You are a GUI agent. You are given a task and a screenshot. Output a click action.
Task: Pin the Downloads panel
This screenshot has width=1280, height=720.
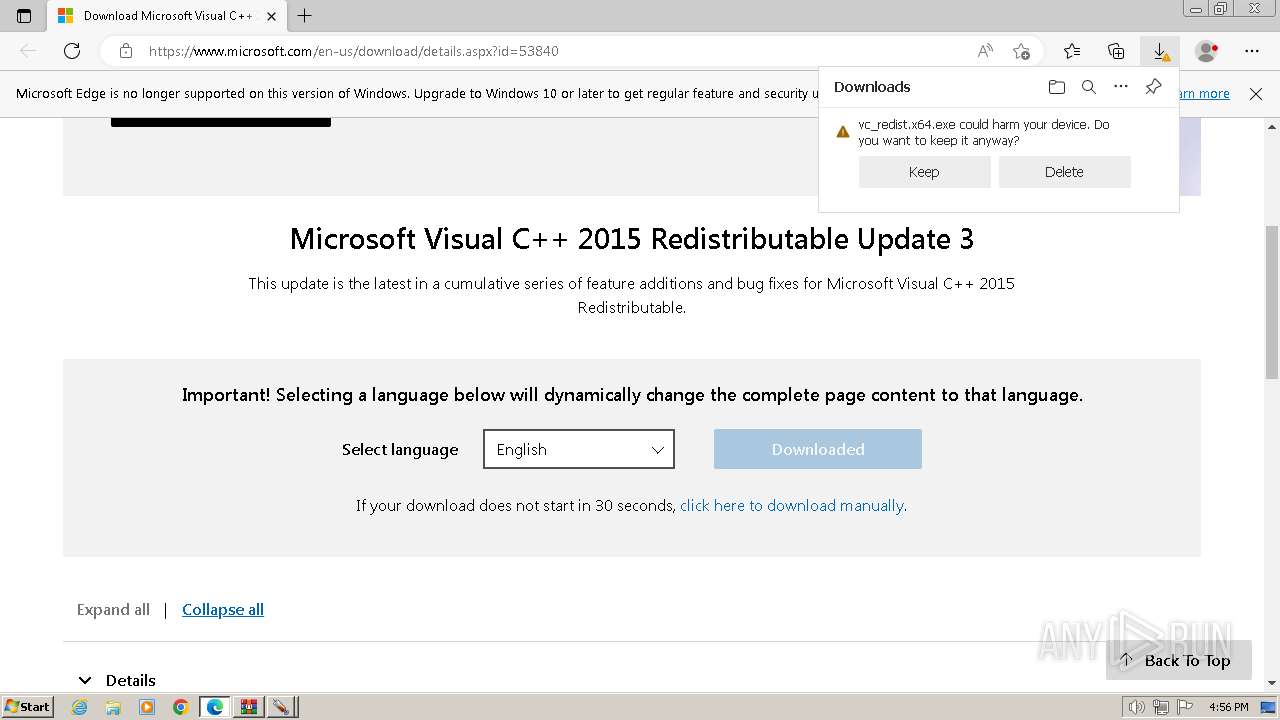[x=1153, y=87]
